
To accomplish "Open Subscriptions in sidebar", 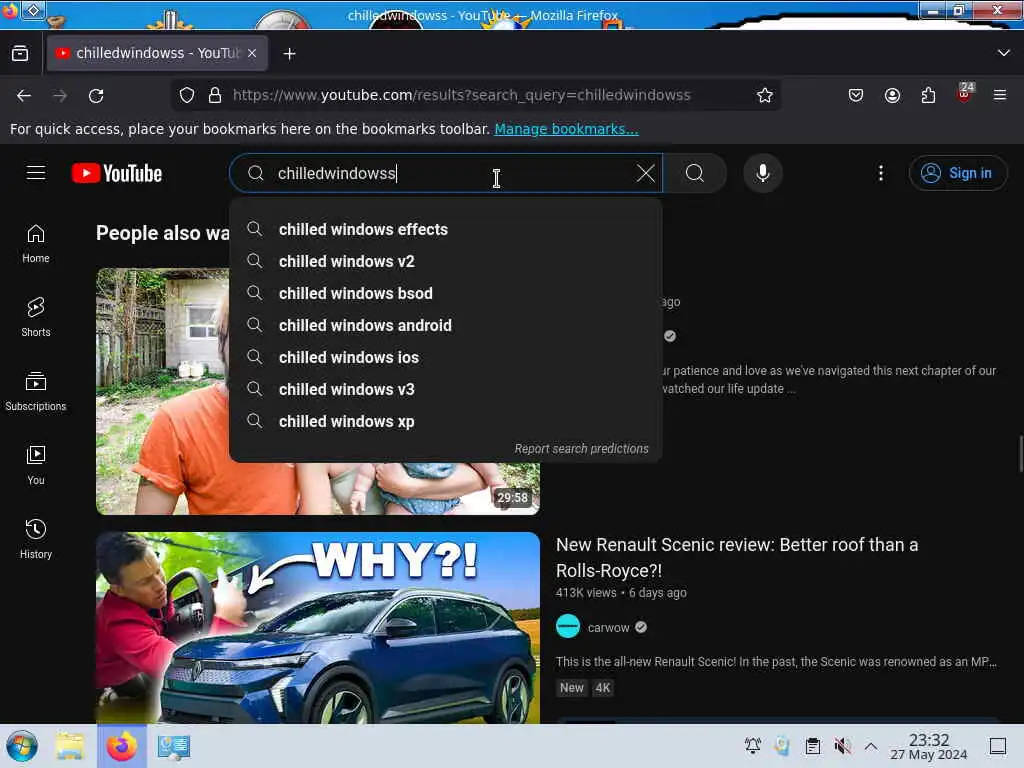I will click(x=36, y=391).
